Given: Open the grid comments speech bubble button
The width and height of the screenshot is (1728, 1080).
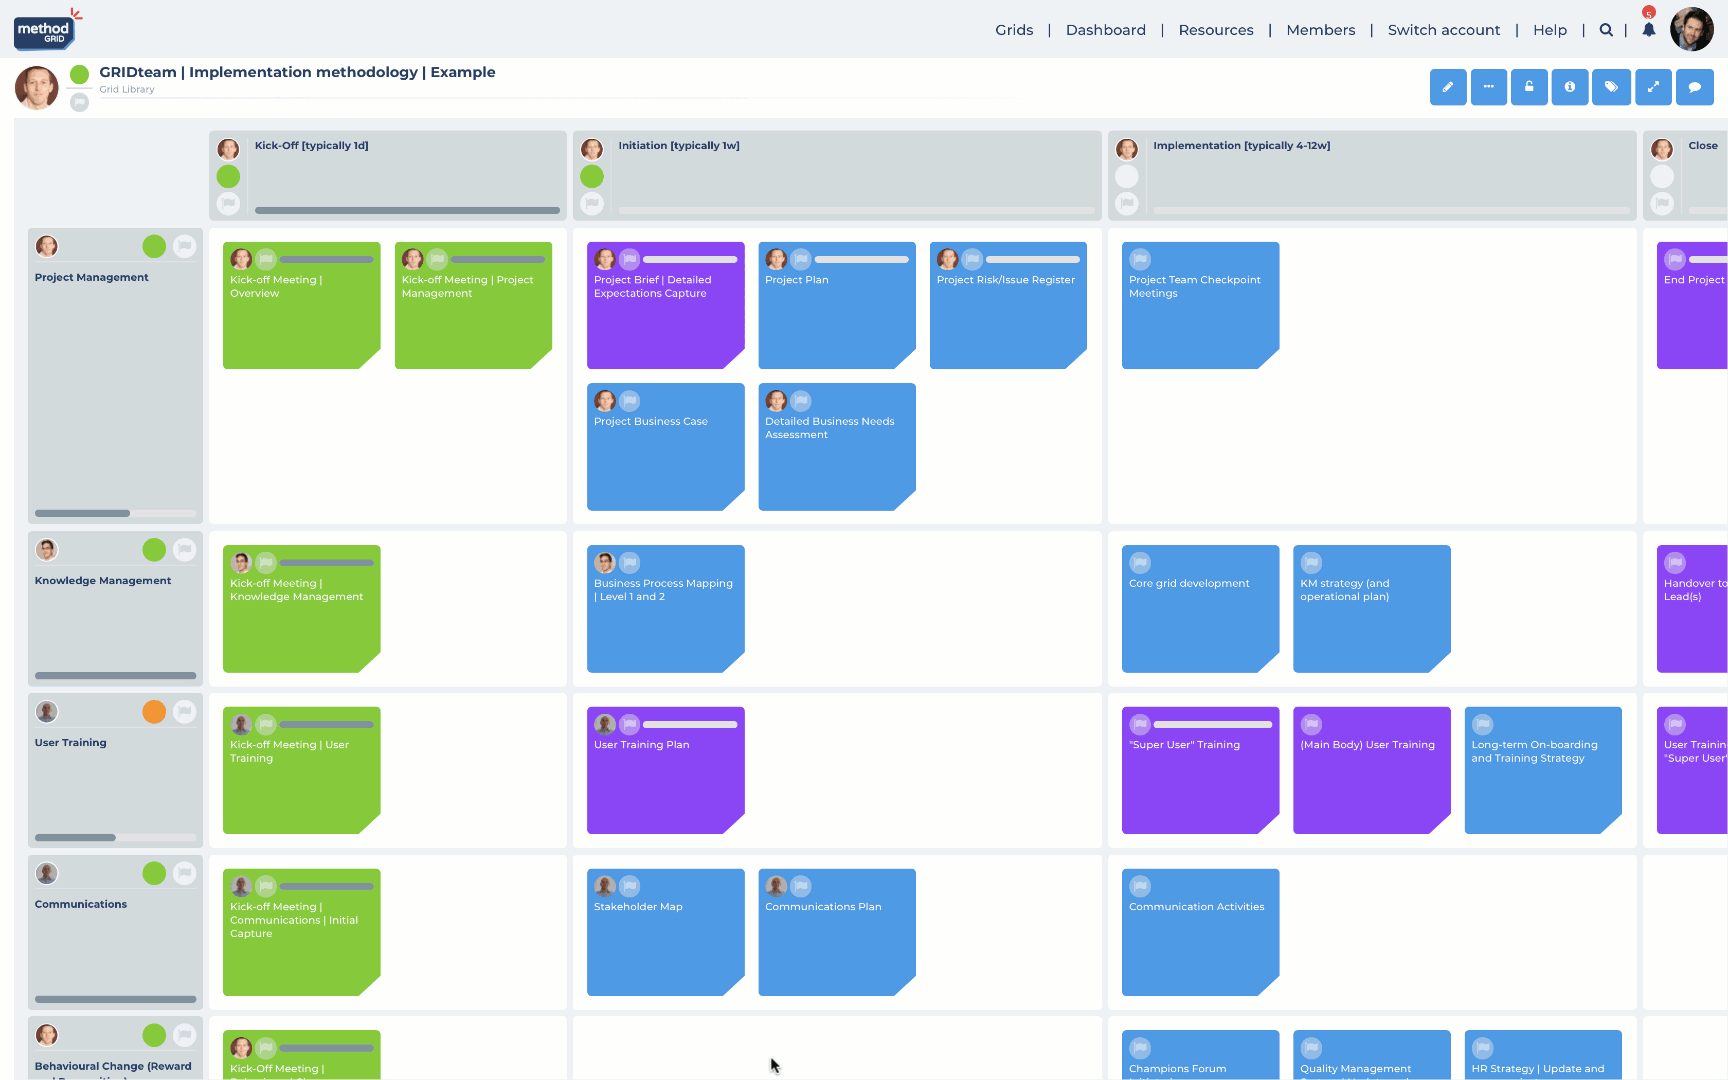Looking at the screenshot, I should (x=1695, y=87).
